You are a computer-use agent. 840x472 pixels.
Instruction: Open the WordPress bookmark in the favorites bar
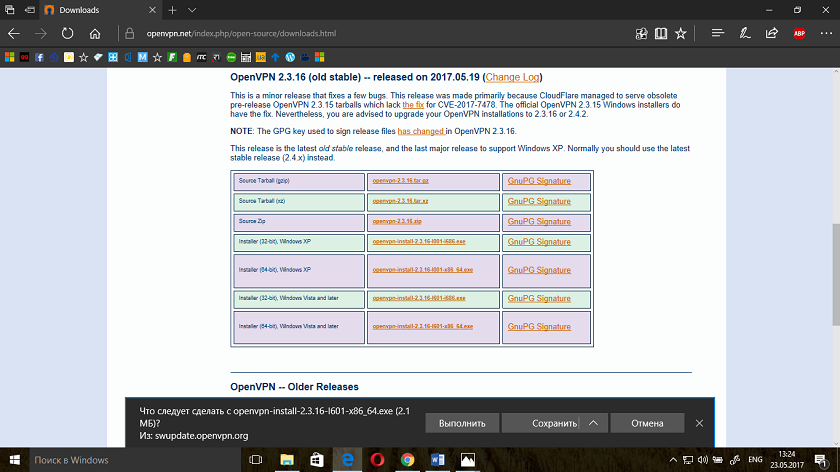click(290, 57)
